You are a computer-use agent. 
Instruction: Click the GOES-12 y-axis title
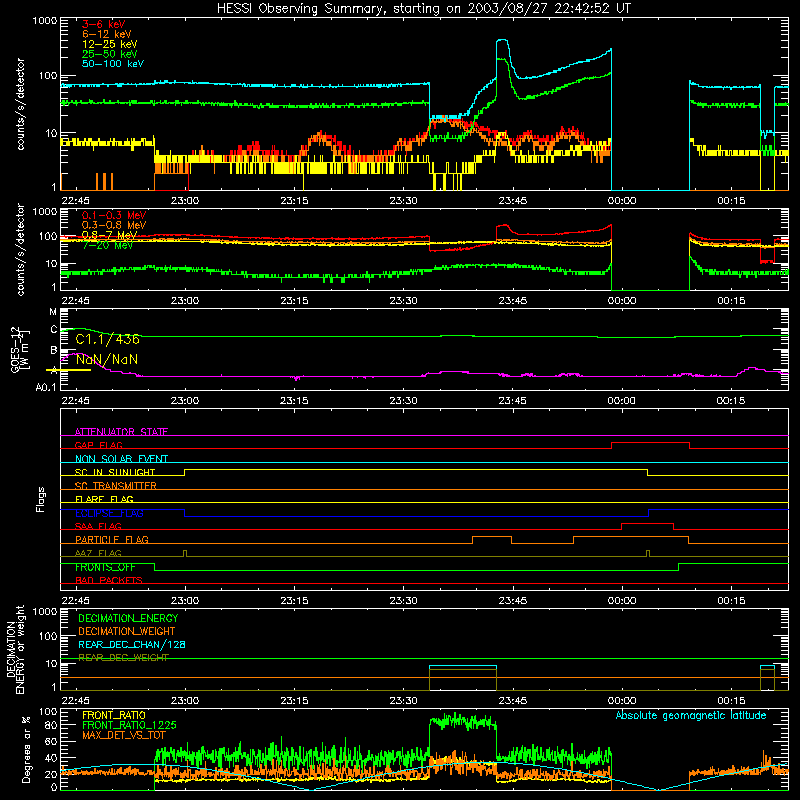20,350
